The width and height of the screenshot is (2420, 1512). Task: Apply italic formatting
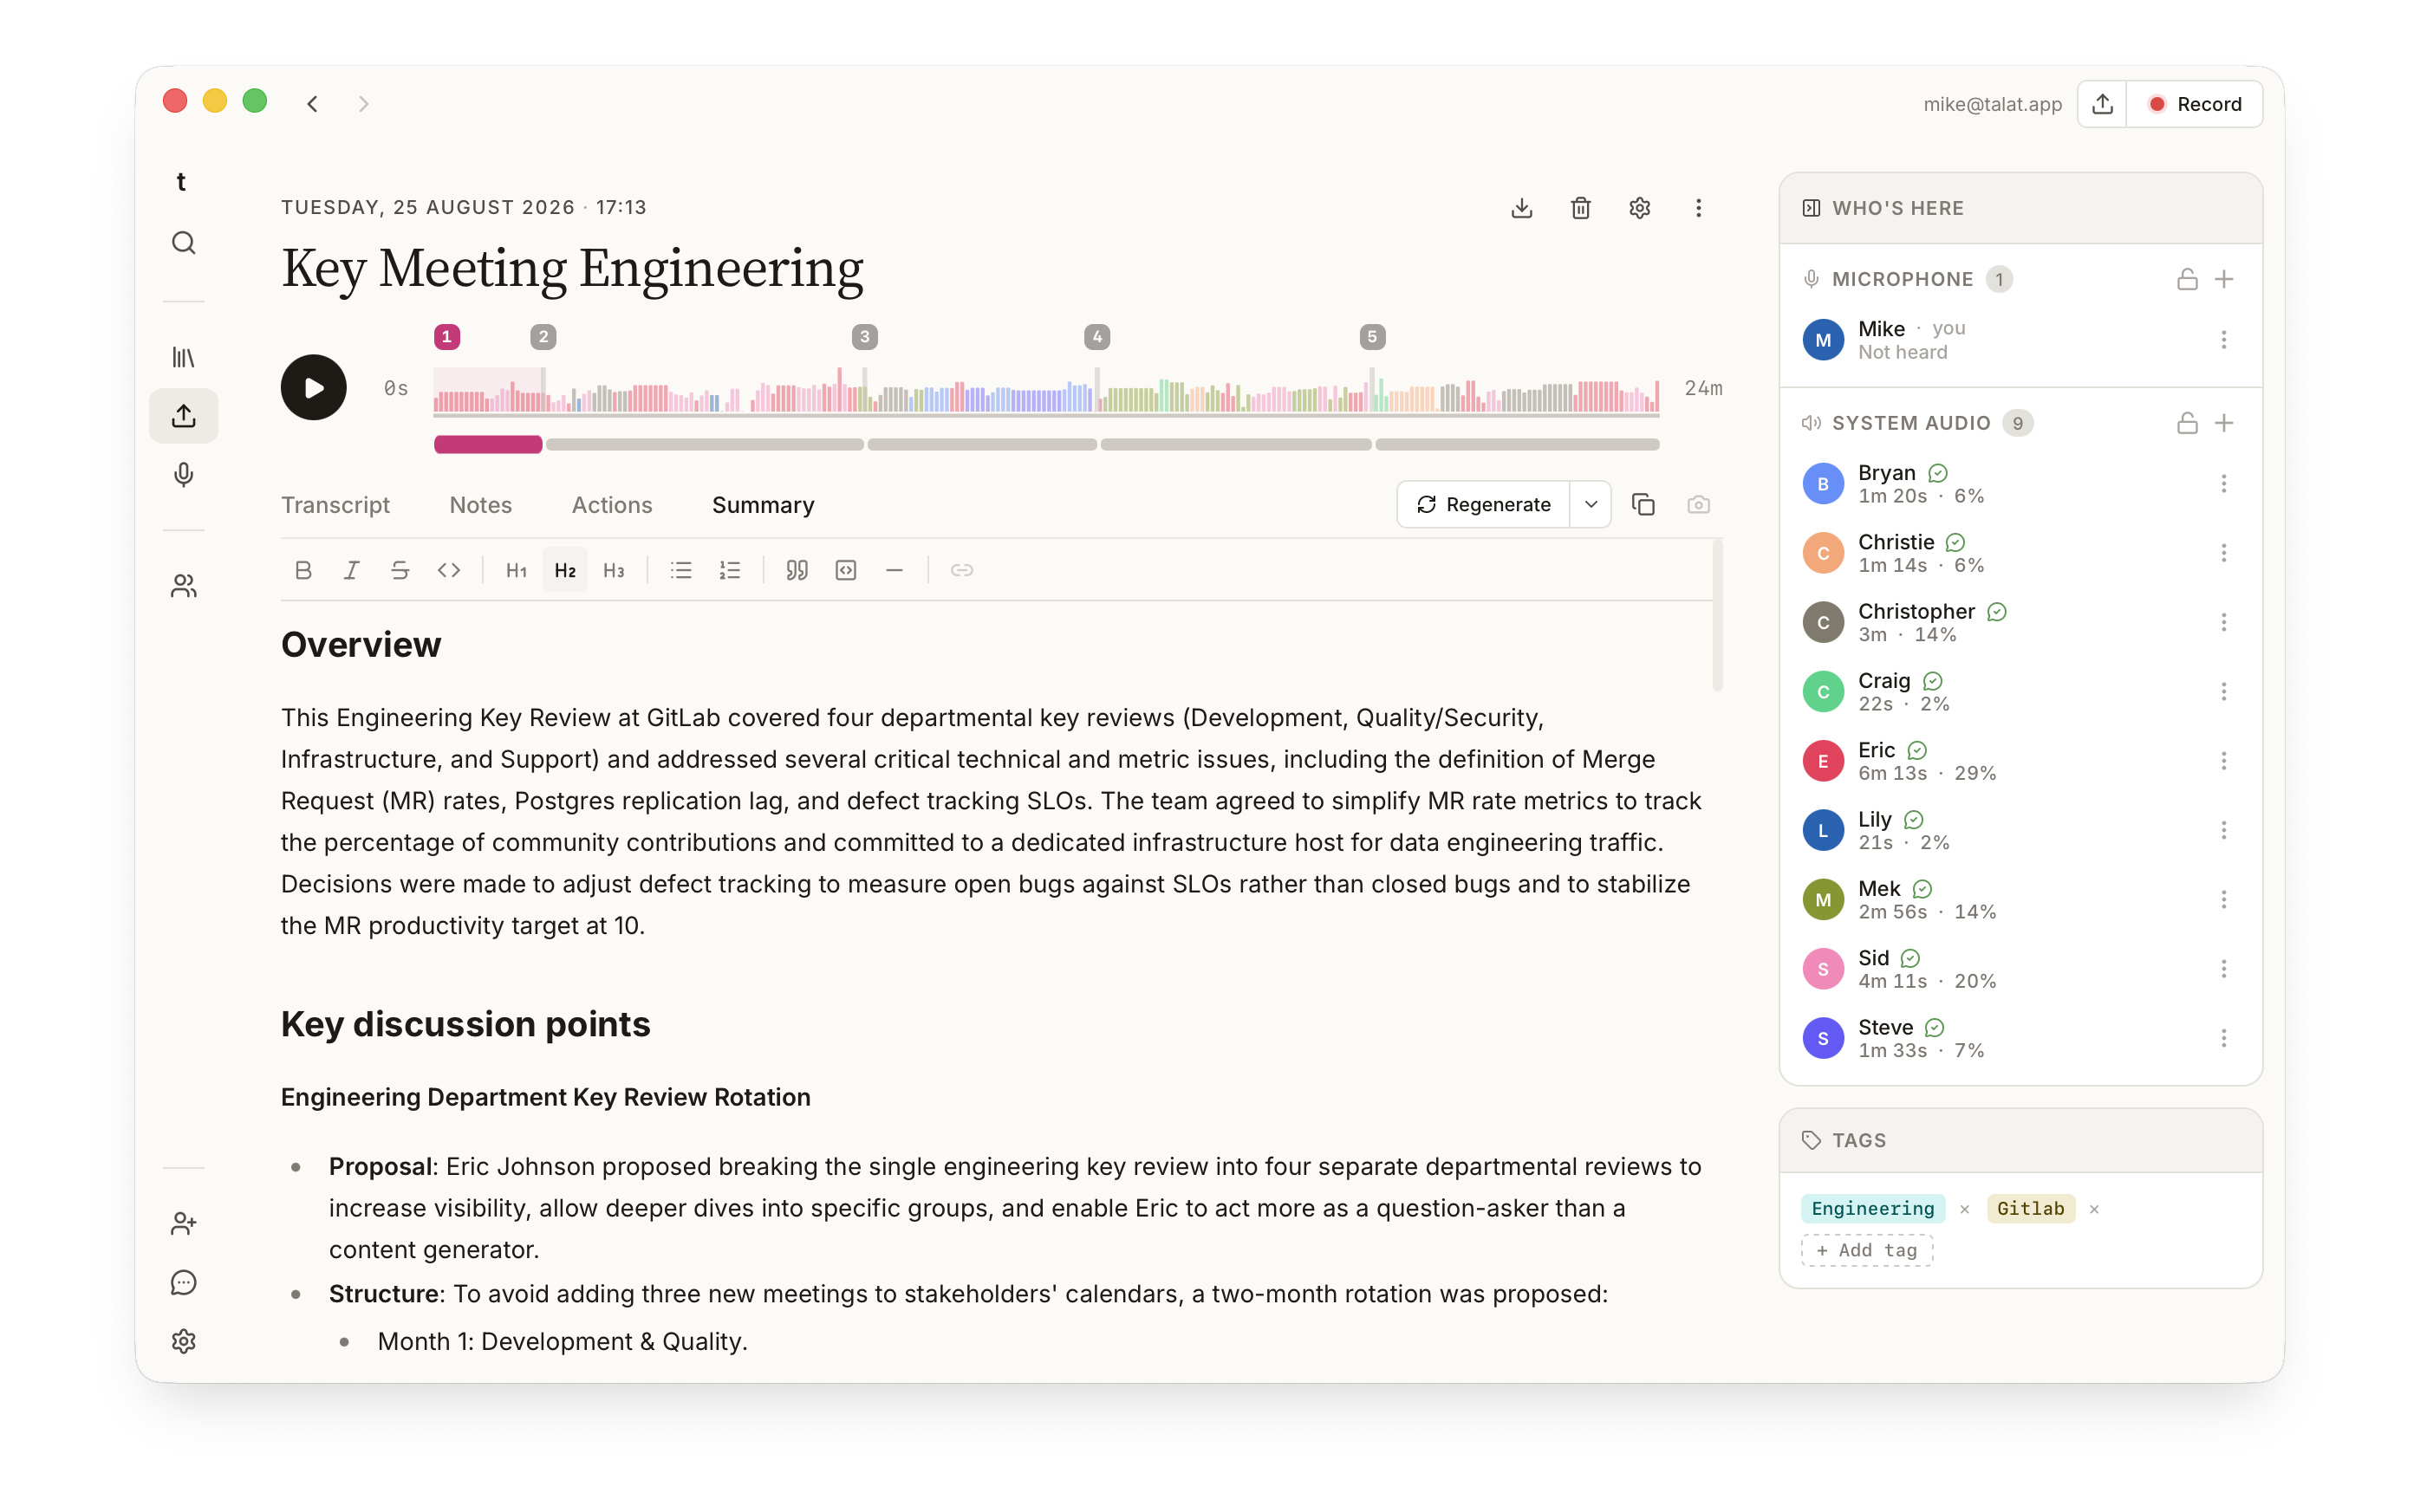tap(352, 570)
